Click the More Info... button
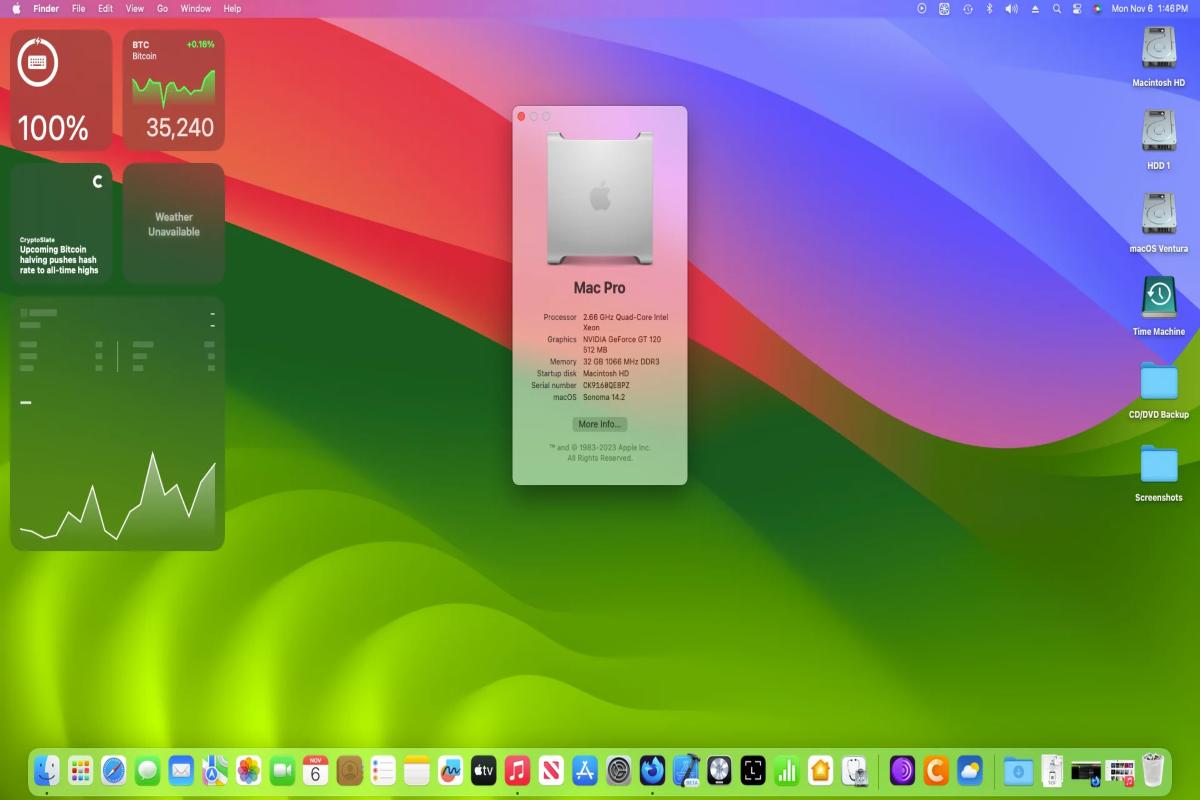 (600, 424)
